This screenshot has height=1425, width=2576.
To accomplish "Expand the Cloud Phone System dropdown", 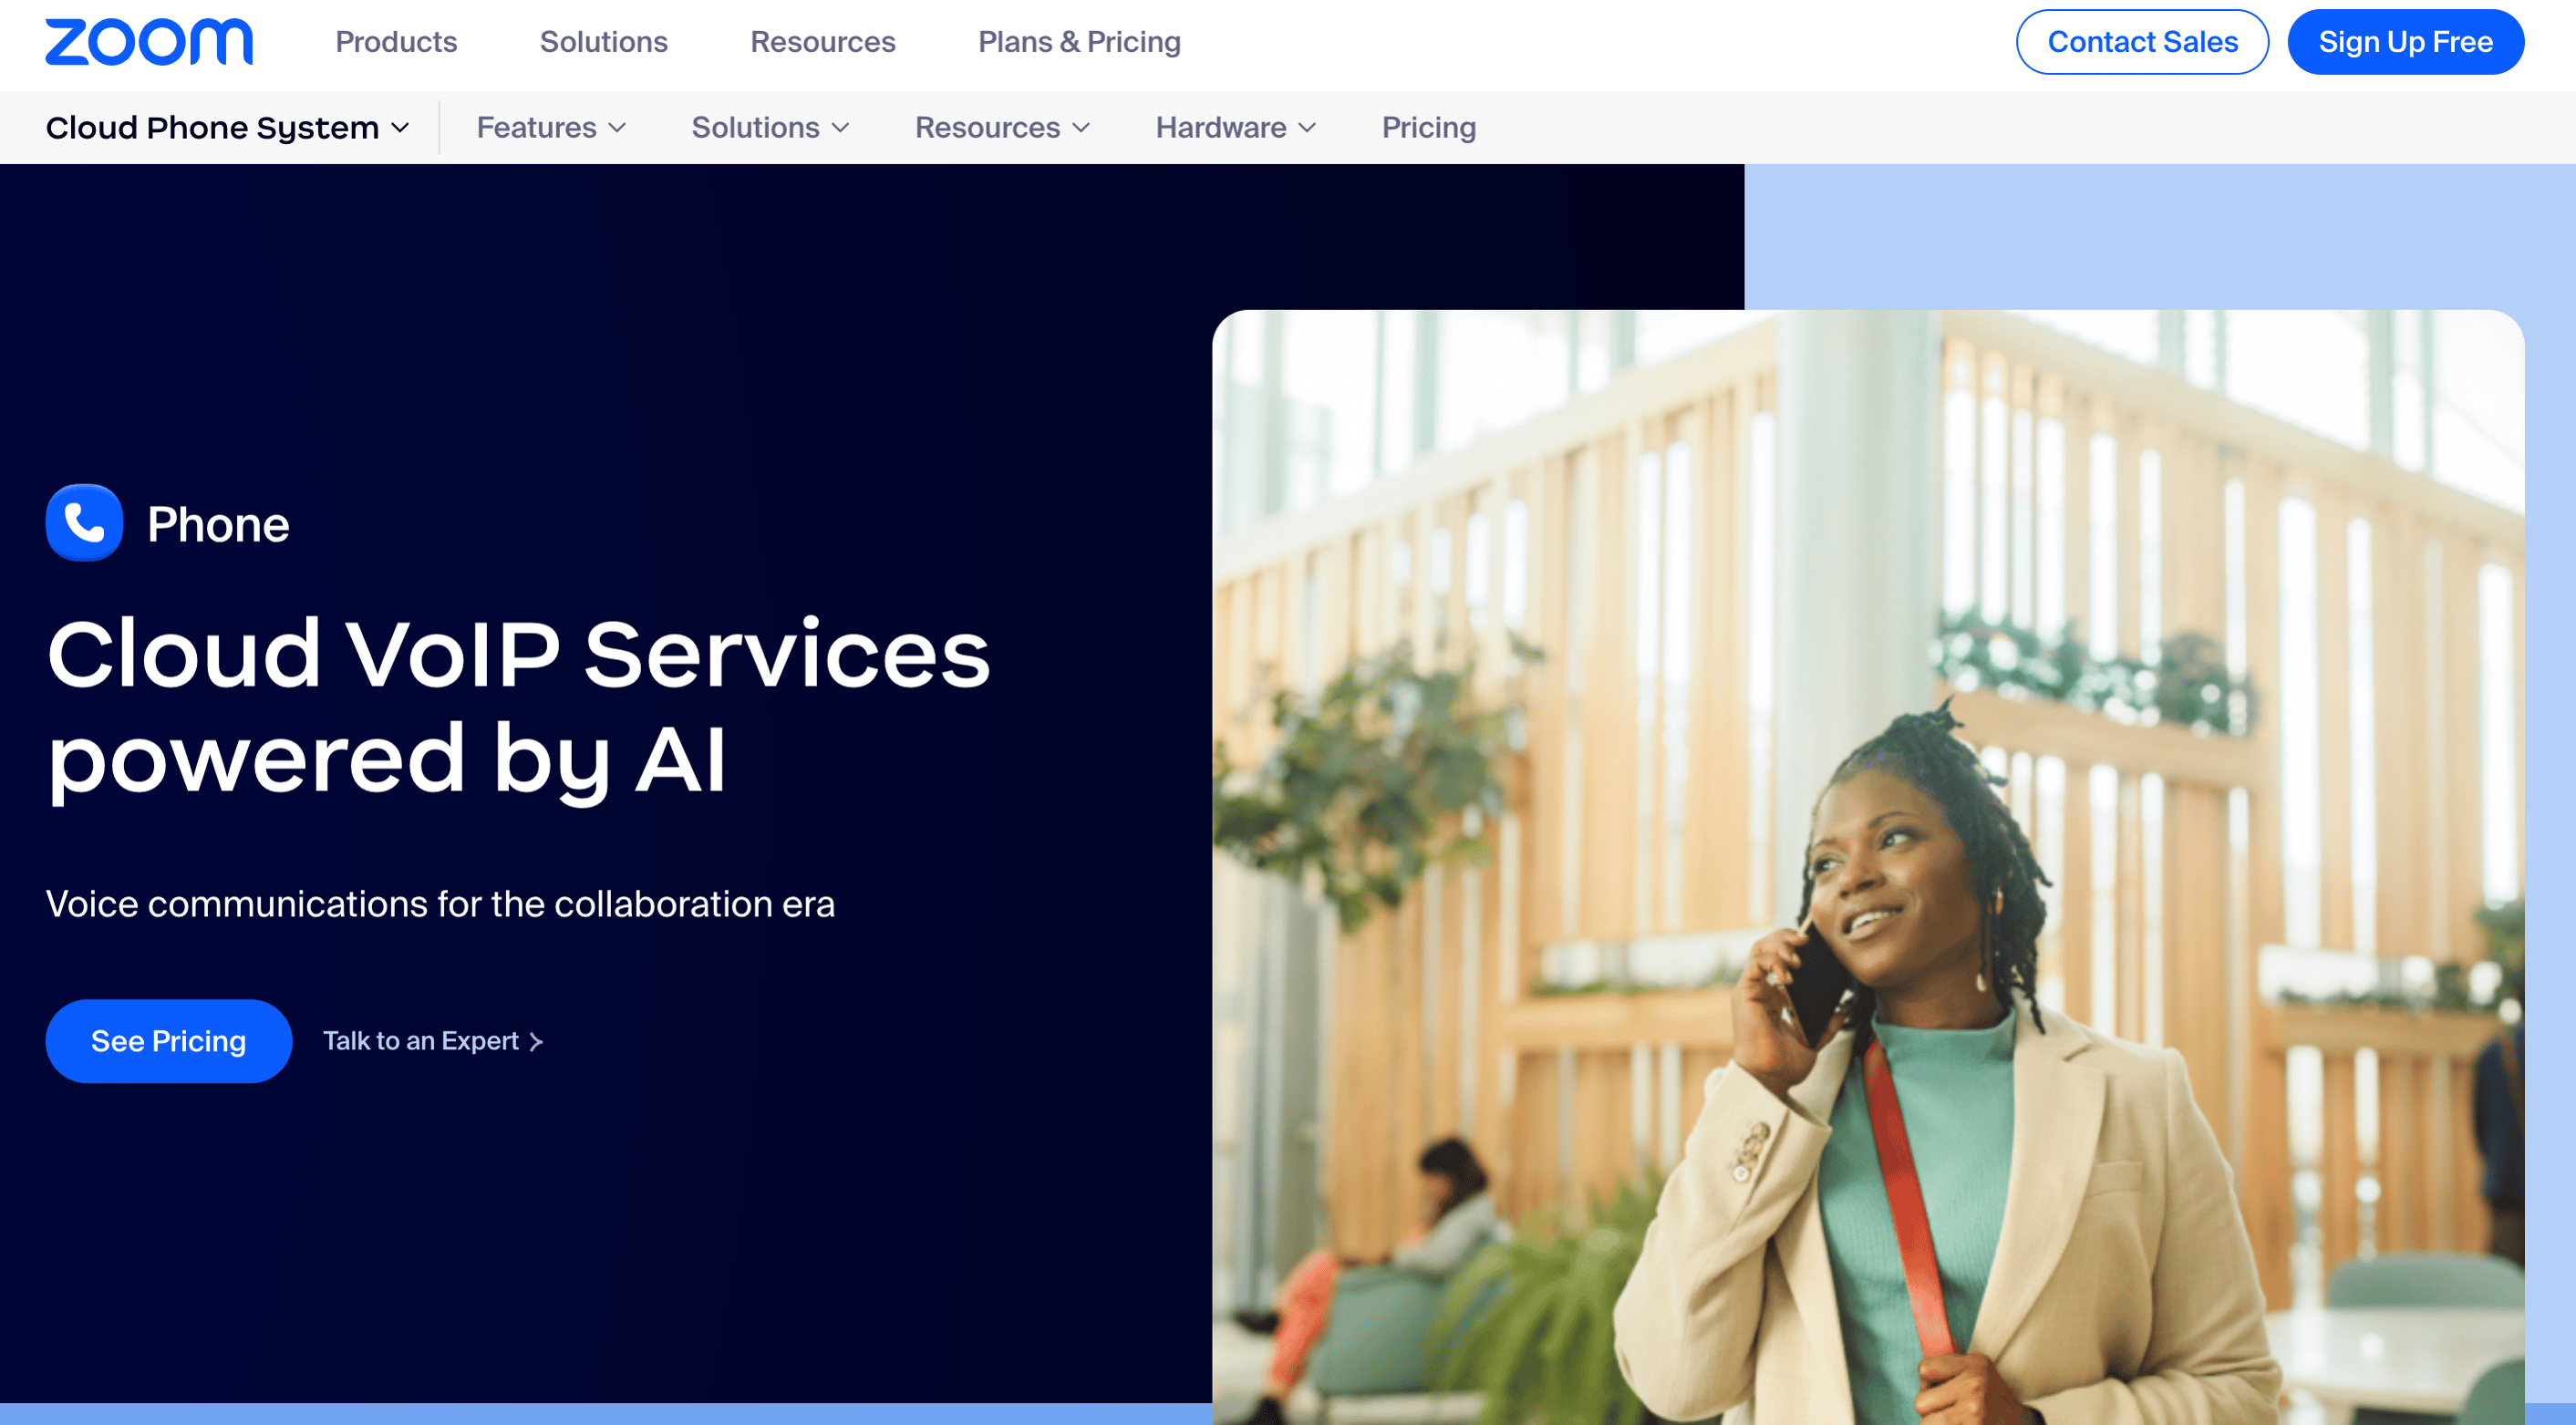I will pyautogui.click(x=228, y=128).
